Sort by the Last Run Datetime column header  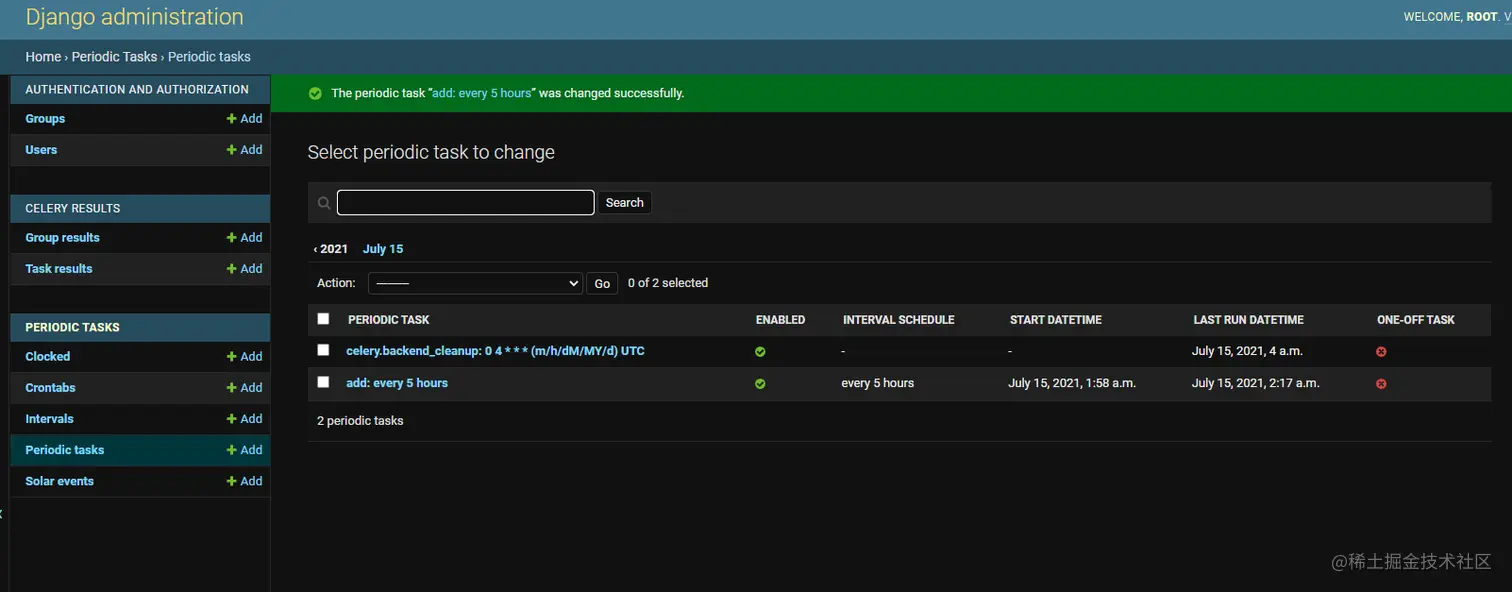(x=1249, y=320)
